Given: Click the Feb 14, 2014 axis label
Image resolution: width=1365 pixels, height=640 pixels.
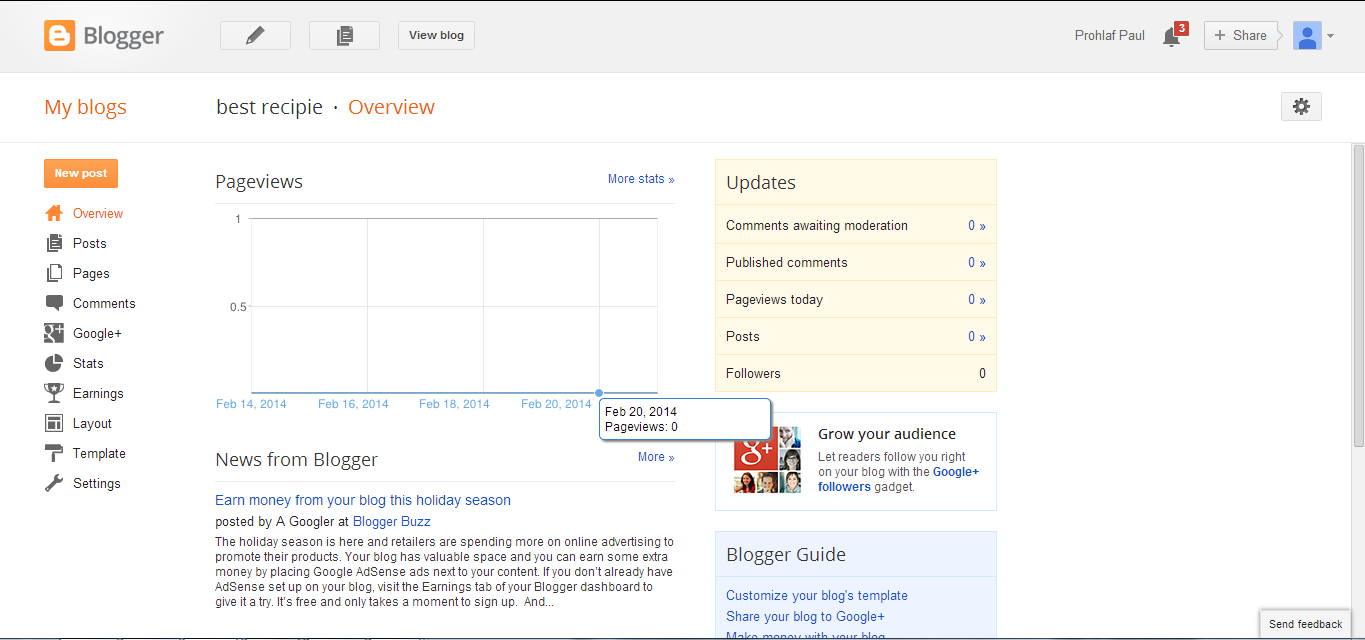Looking at the screenshot, I should point(251,404).
